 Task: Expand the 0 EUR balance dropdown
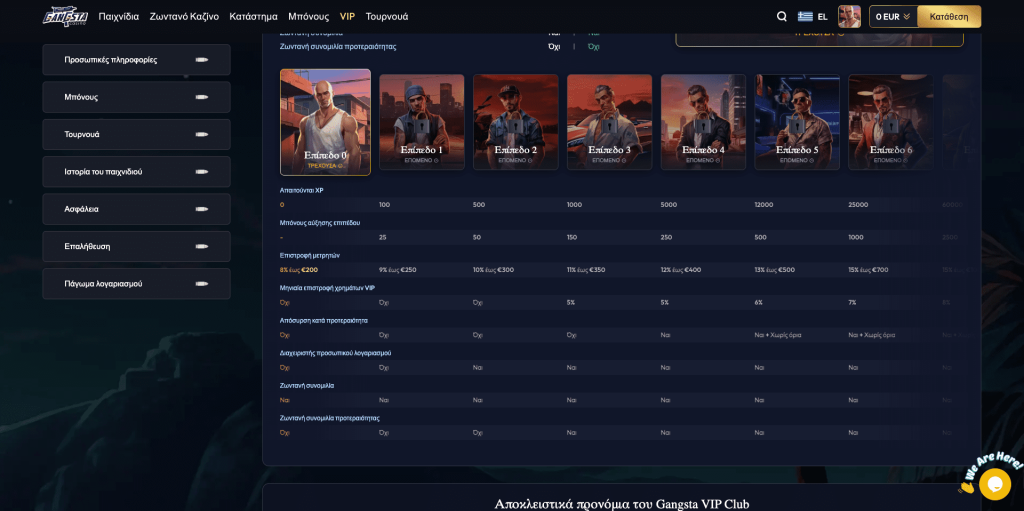(x=893, y=16)
